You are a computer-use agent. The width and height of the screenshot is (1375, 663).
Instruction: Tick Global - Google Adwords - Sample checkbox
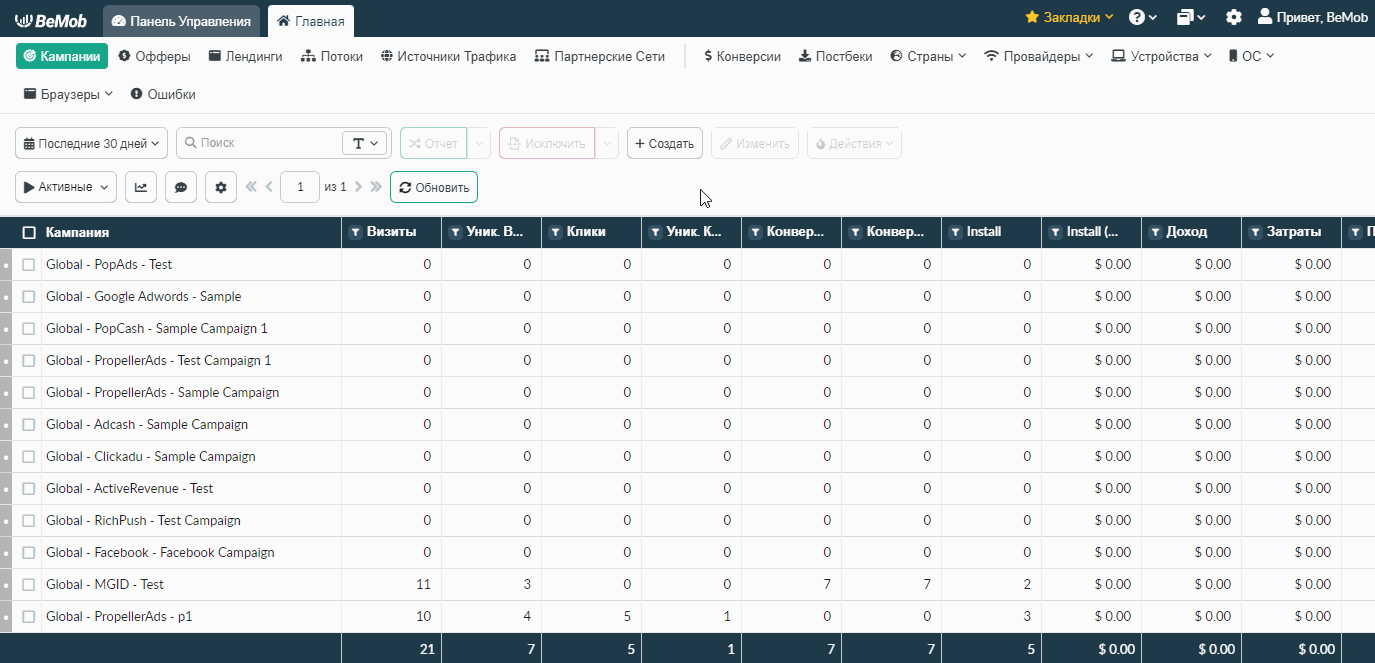29,296
